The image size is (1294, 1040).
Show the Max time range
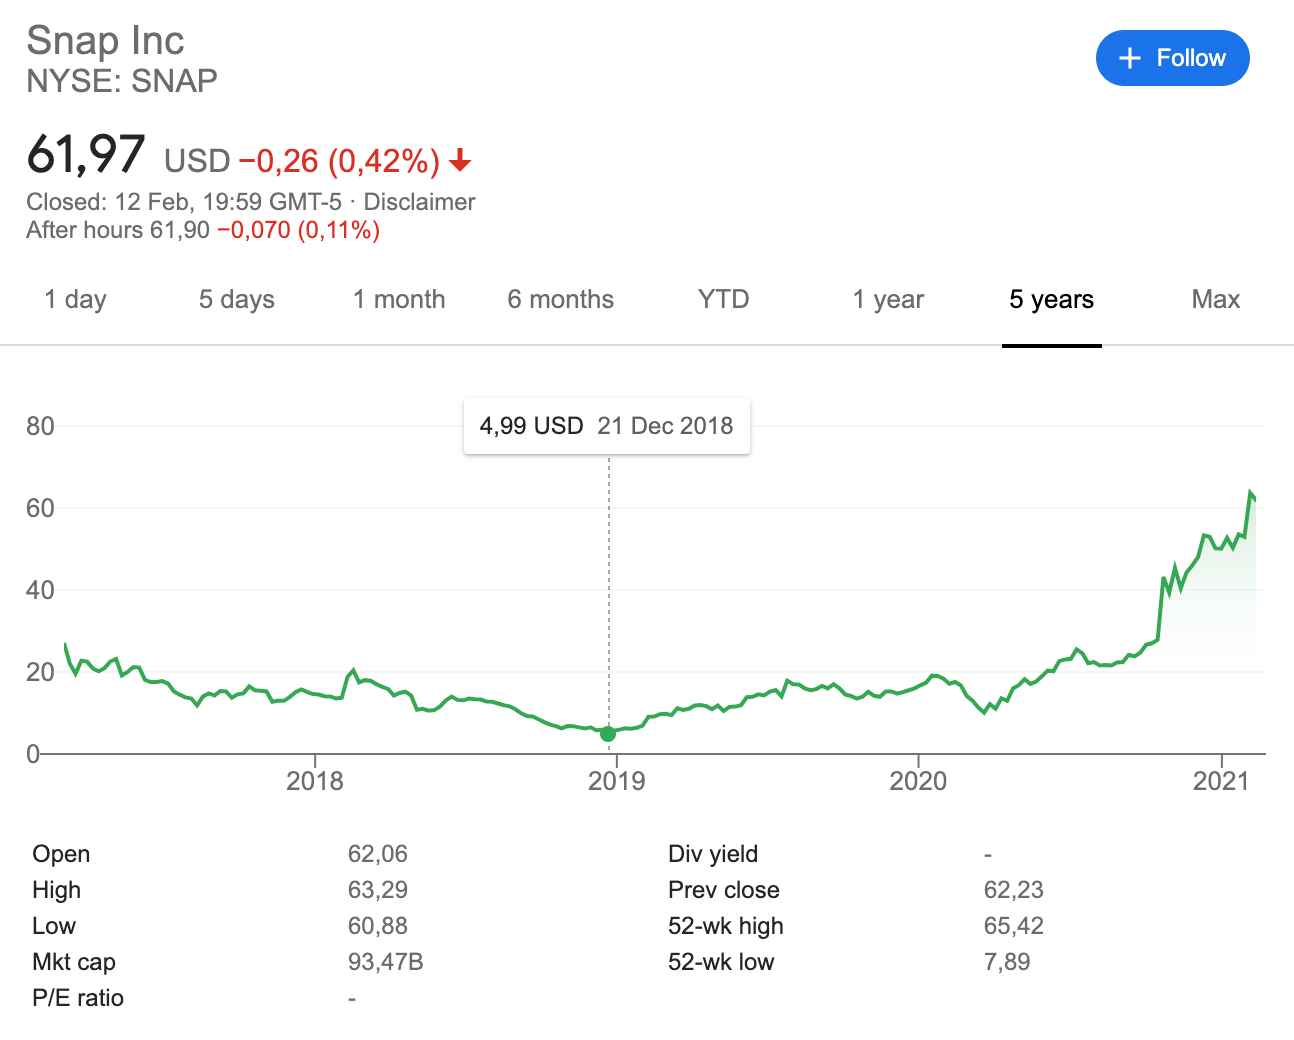tap(1216, 299)
